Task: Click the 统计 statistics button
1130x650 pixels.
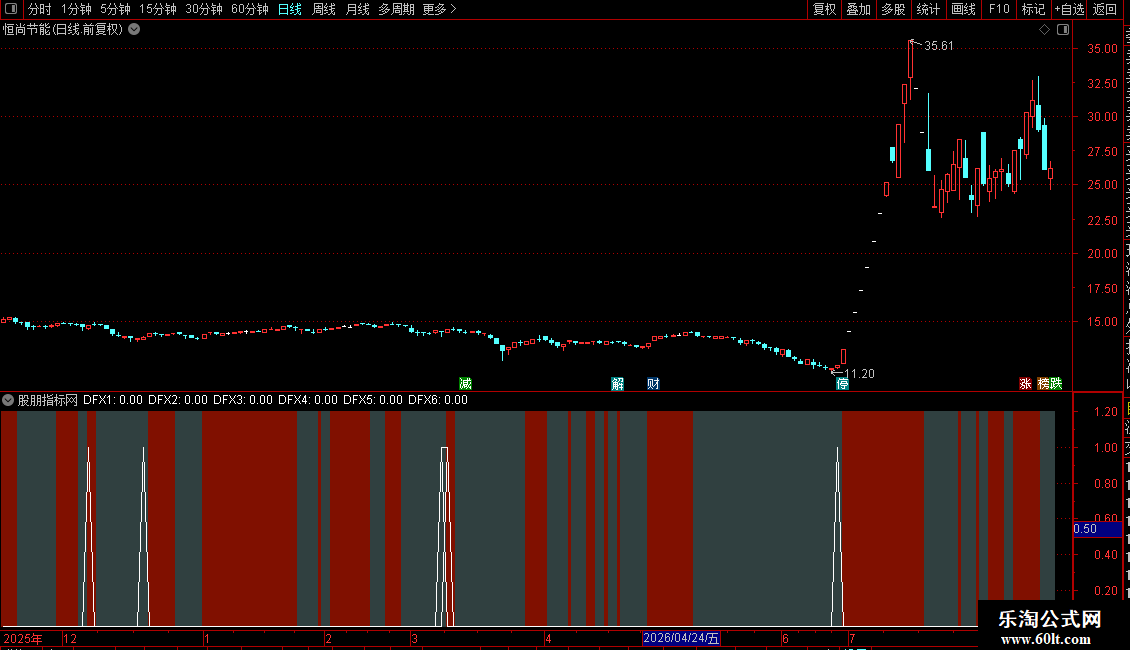Action: point(927,9)
